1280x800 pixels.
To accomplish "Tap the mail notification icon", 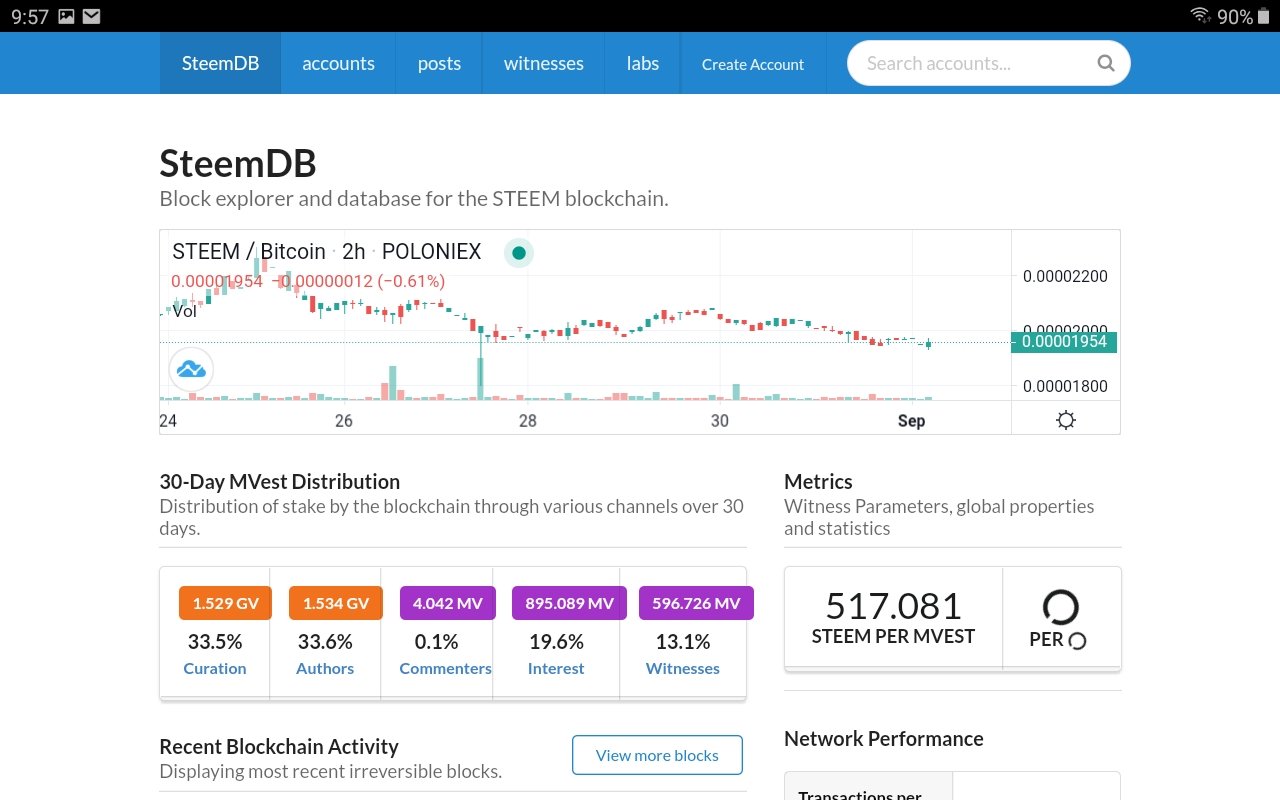I will click(x=91, y=16).
